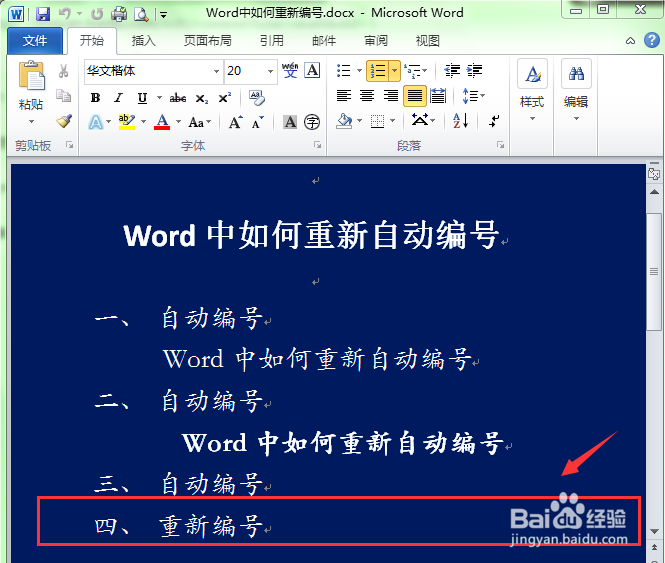Screen dimensions: 665x563
Task: Toggle Superscript formatting
Action: (224, 98)
